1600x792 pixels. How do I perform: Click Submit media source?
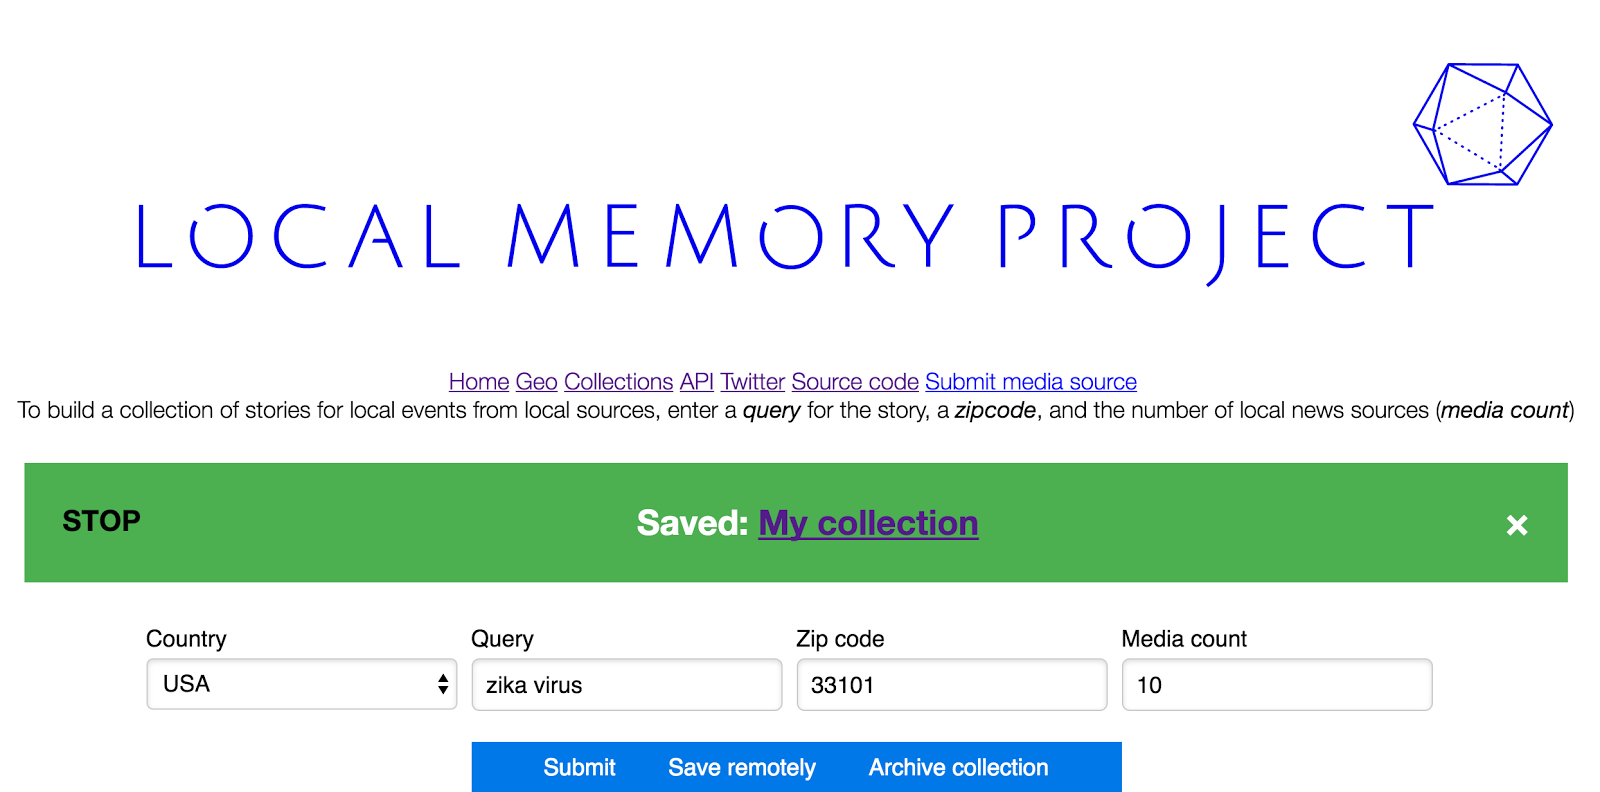pyautogui.click(x=1031, y=381)
